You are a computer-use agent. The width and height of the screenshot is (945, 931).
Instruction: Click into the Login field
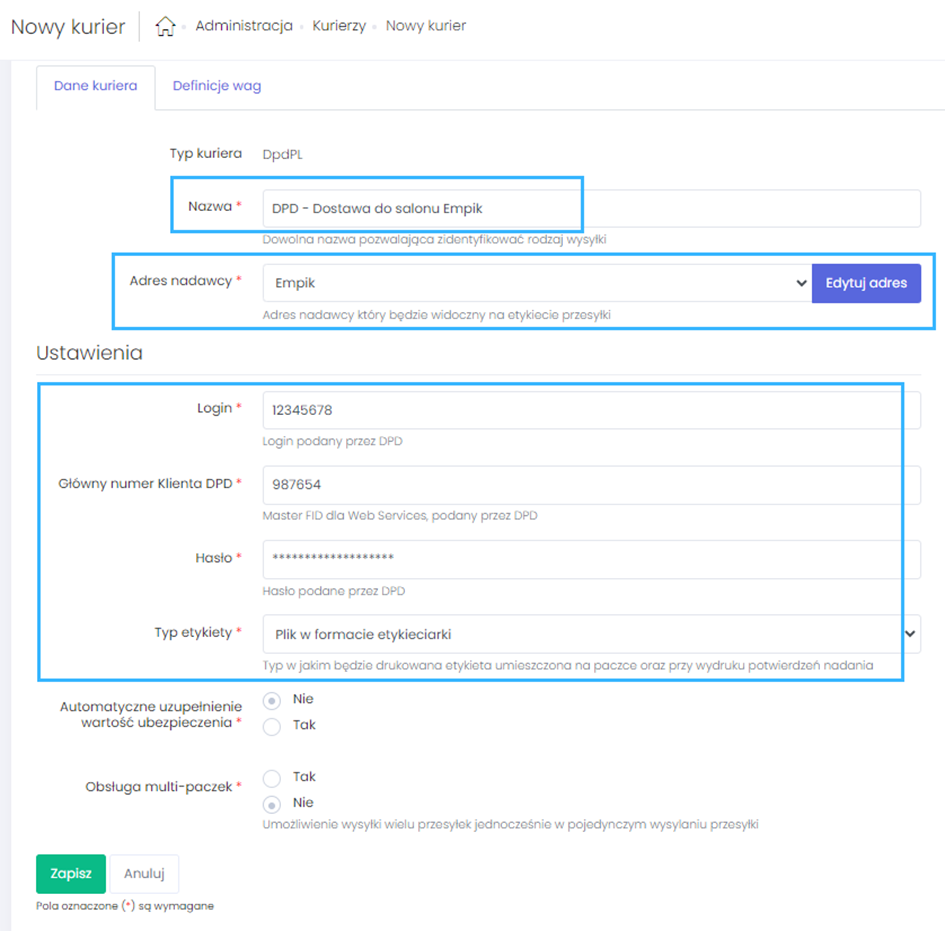coord(590,409)
